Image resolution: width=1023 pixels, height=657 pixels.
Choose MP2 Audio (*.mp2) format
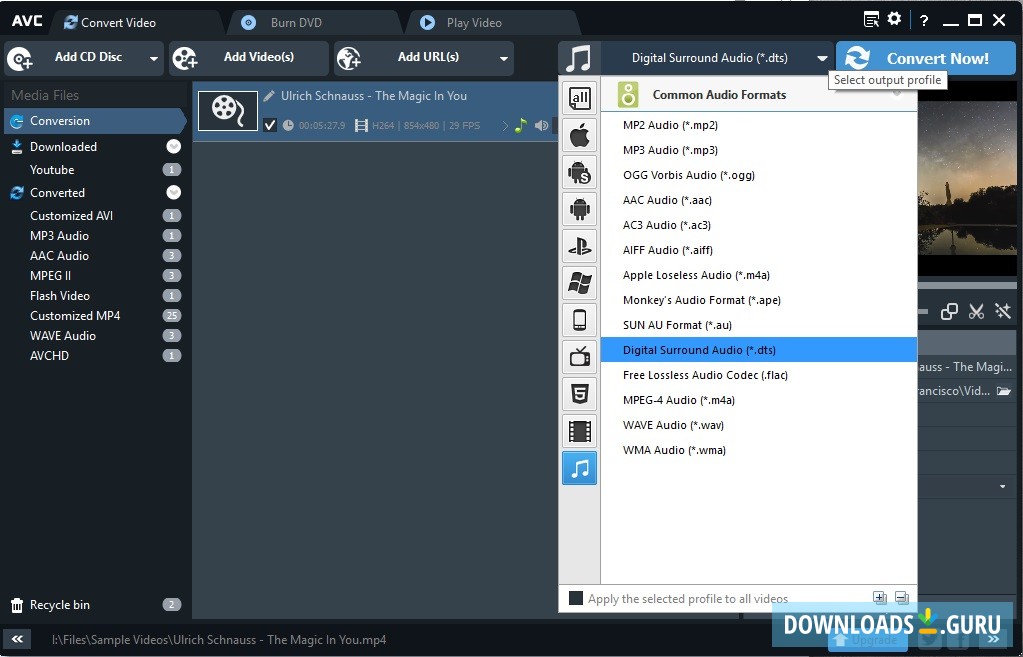[758, 125]
